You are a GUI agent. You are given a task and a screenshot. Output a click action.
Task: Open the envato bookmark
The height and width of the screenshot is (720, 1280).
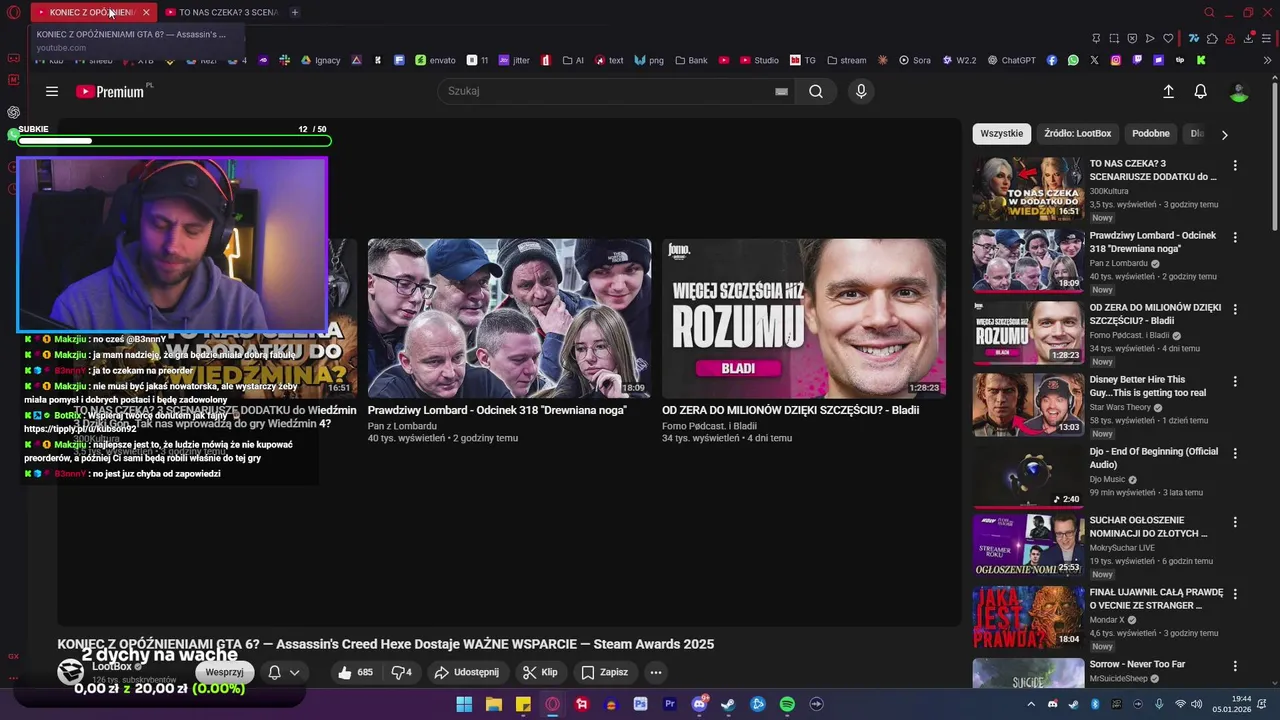pyautogui.click(x=435, y=60)
